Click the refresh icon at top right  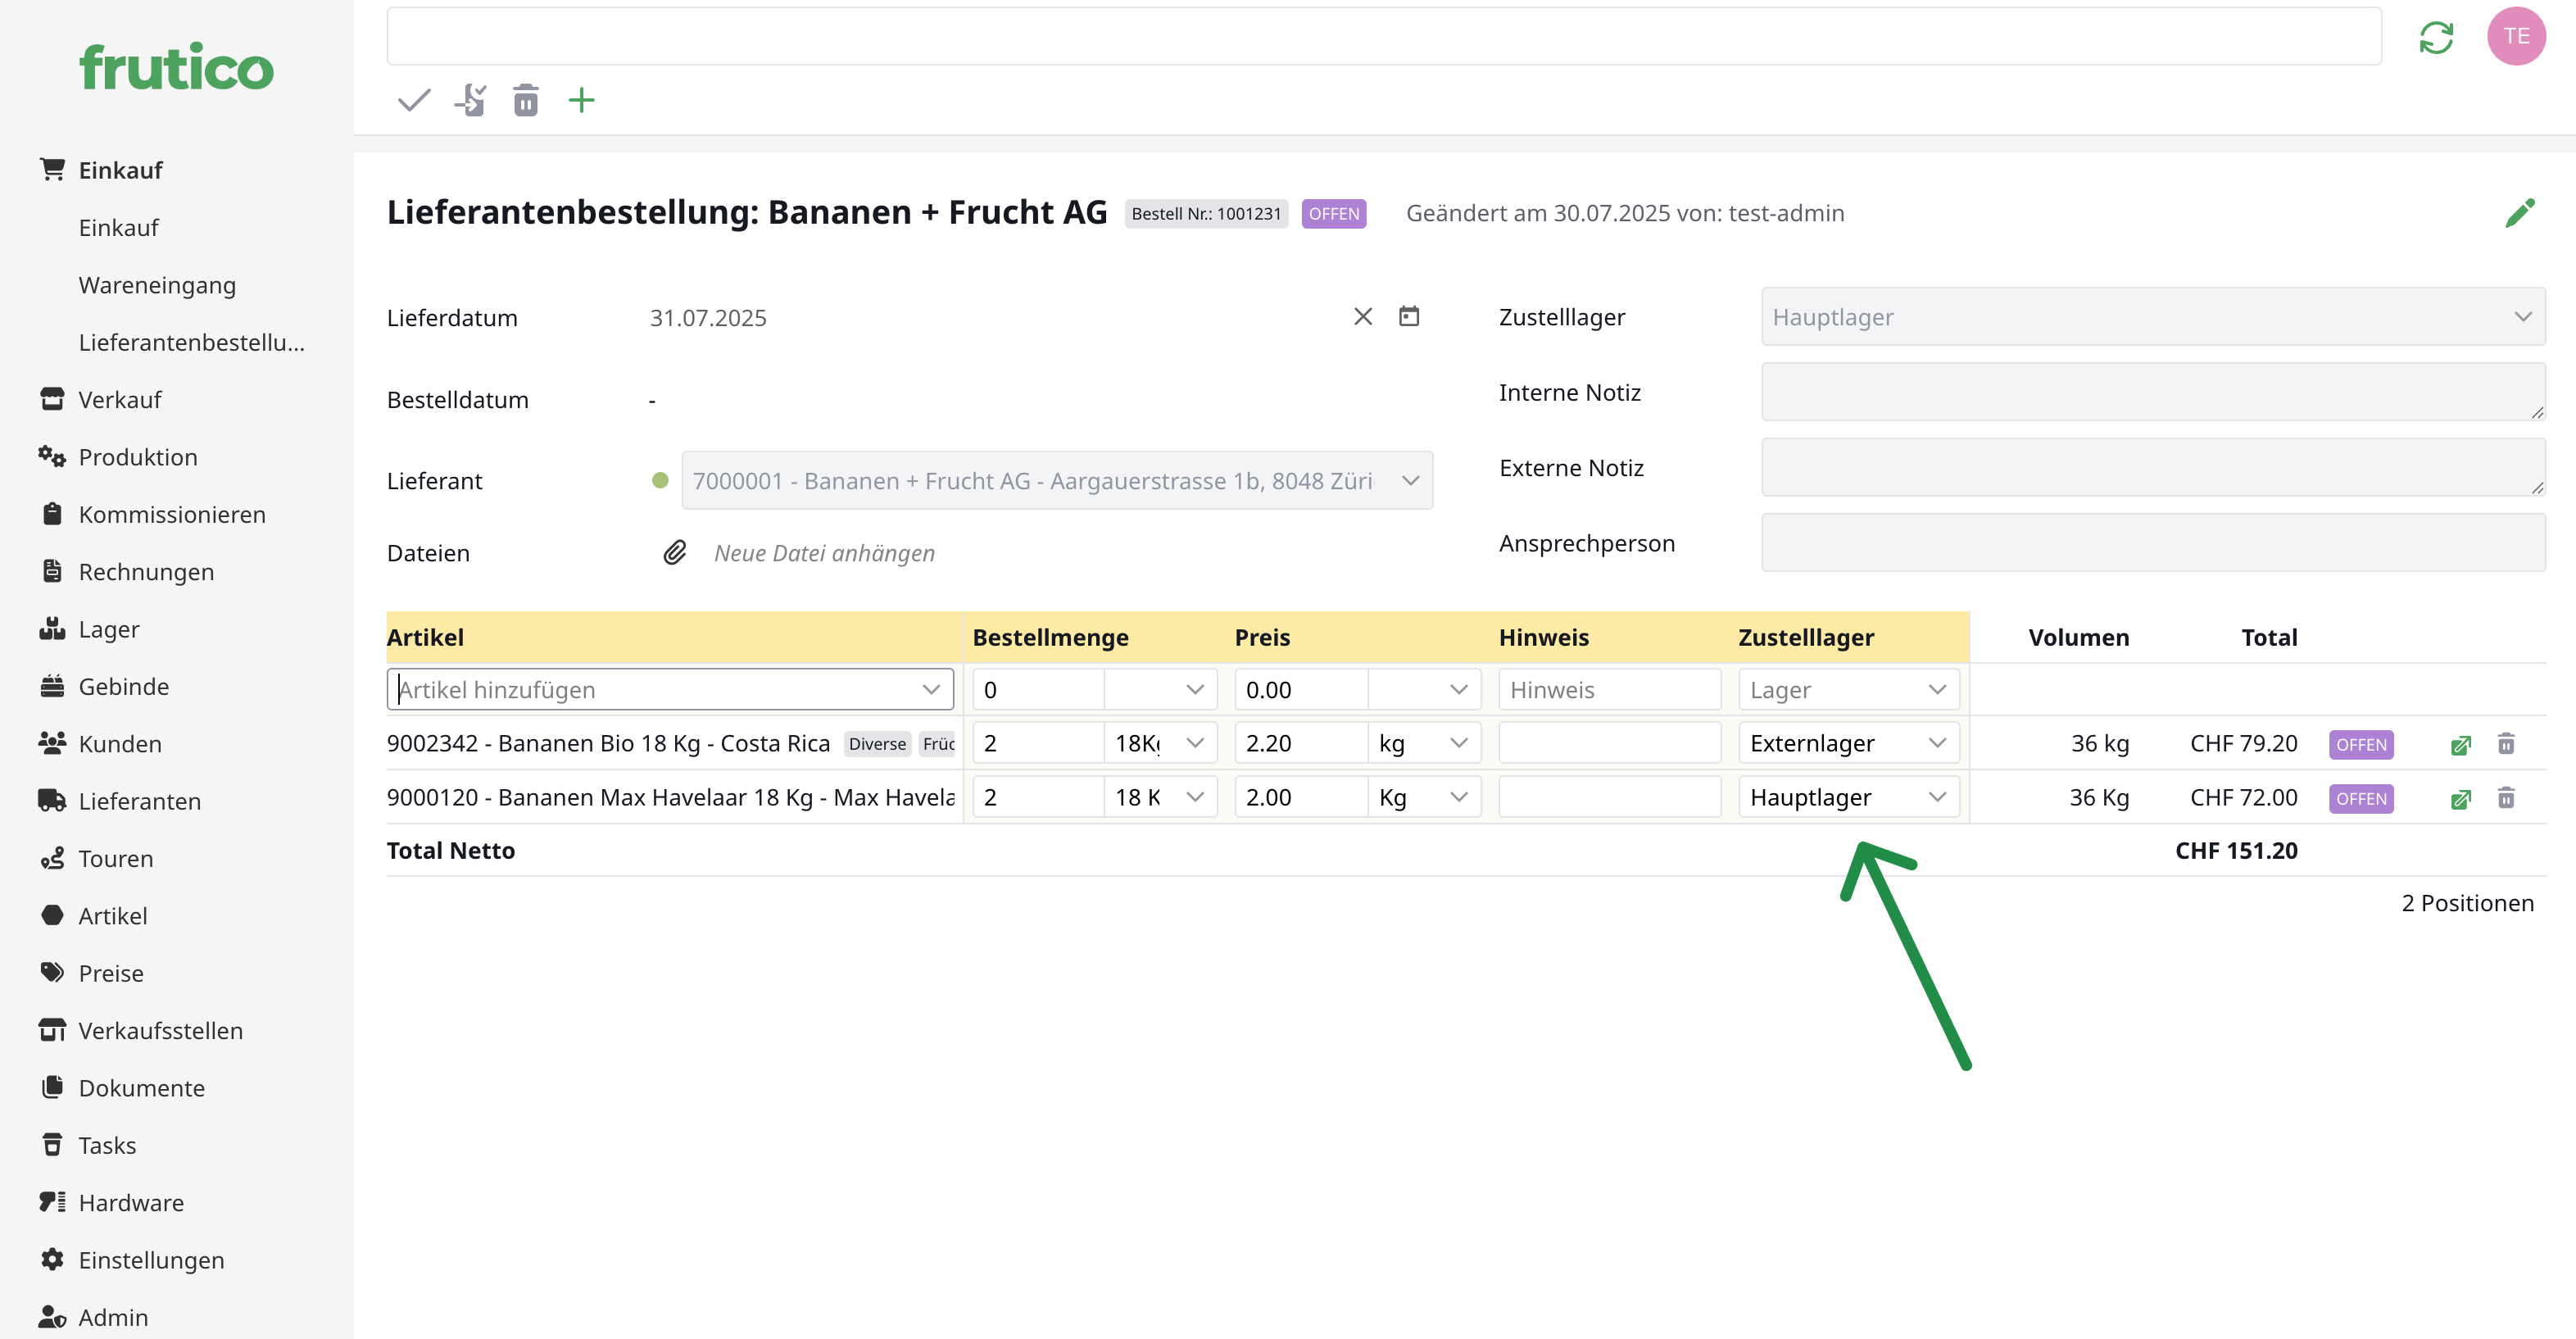[2436, 38]
